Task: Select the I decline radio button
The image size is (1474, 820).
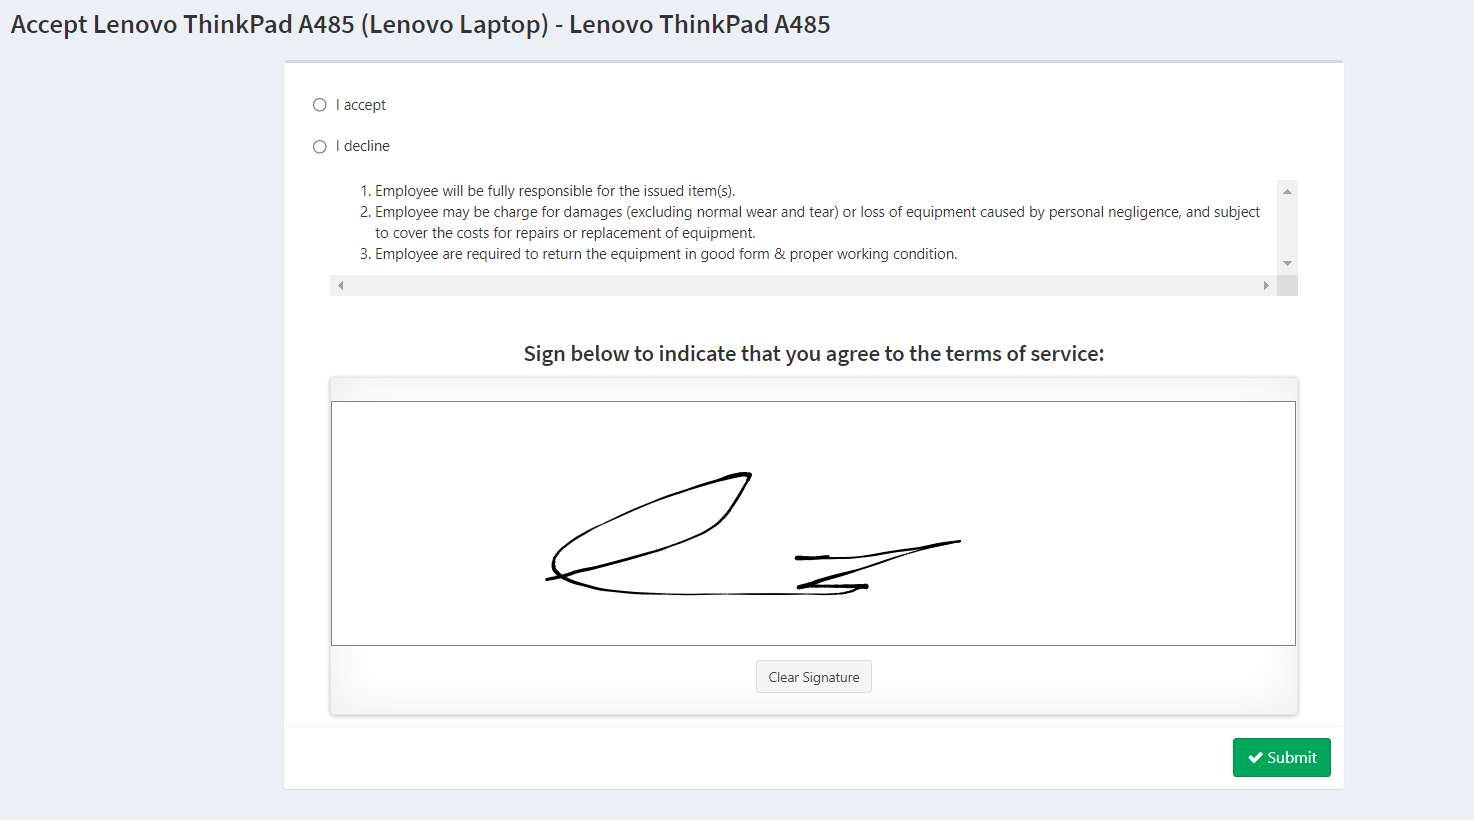Action: click(x=320, y=147)
